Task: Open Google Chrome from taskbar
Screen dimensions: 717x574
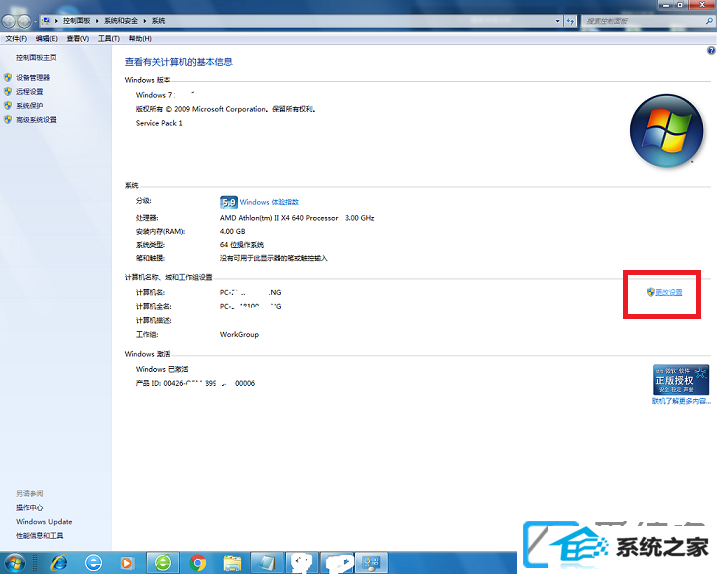Action: (x=198, y=563)
